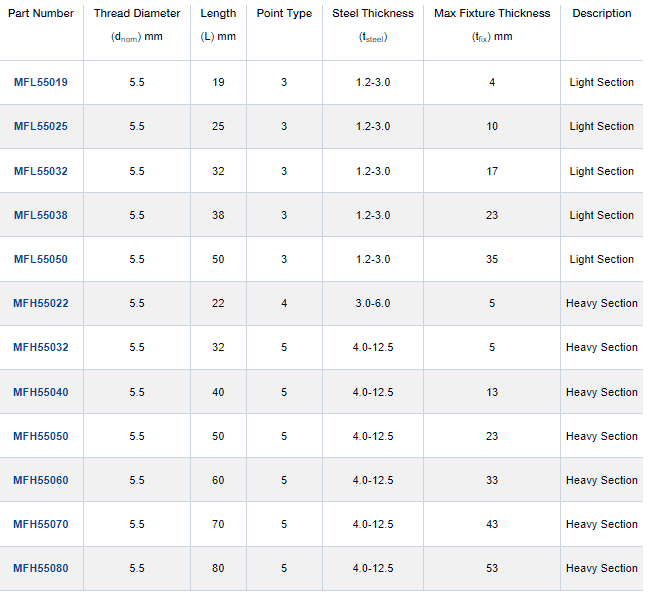Click part link MFH55070
Viewport: 651px width, 593px height.
pos(41,524)
